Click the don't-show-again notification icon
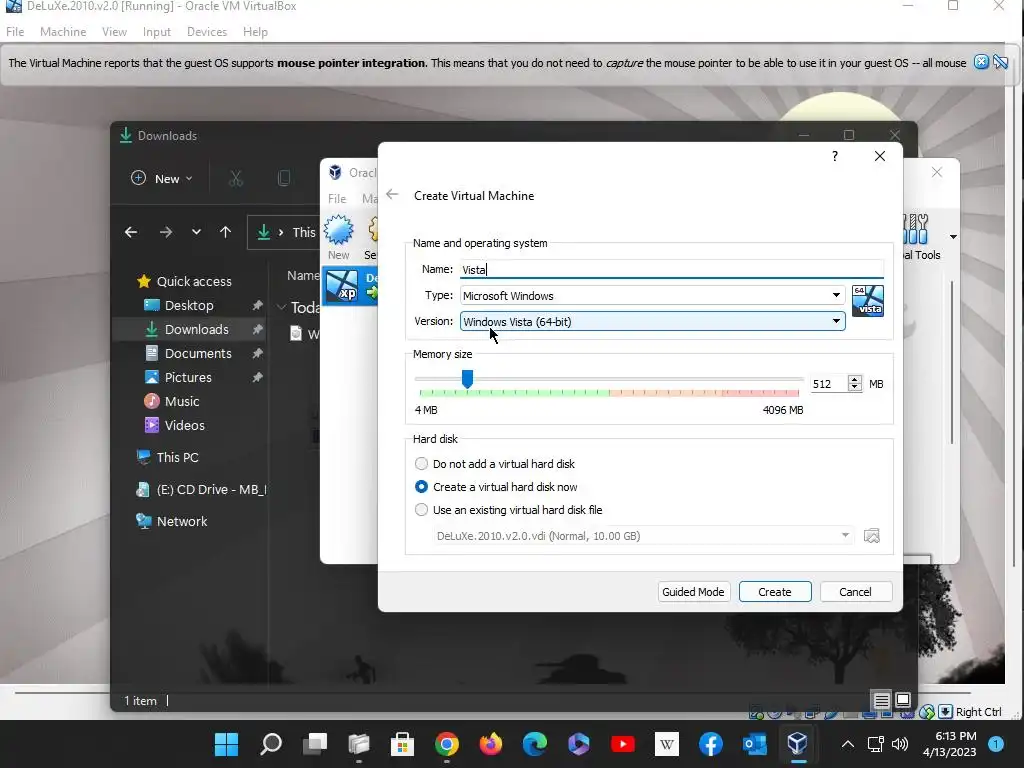This screenshot has width=1024, height=768. point(1000,63)
